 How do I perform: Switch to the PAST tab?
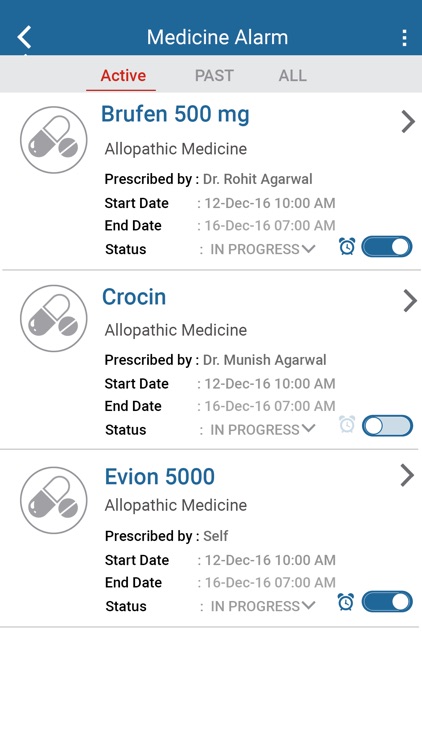tap(214, 76)
